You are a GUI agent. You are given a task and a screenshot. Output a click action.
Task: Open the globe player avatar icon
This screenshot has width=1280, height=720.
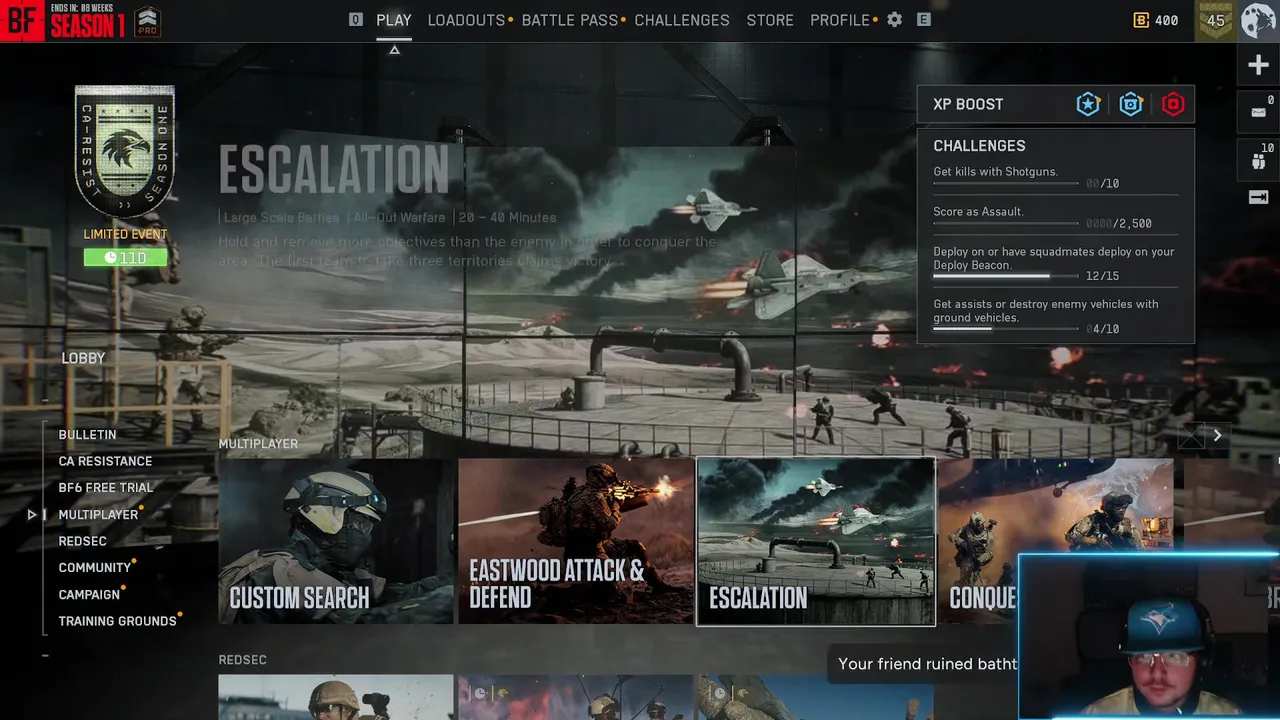point(1258,20)
